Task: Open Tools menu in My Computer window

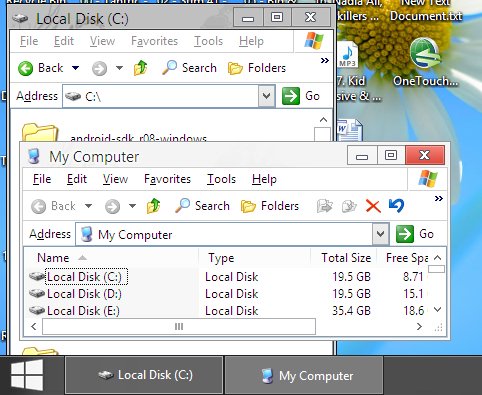Action: tap(221, 179)
